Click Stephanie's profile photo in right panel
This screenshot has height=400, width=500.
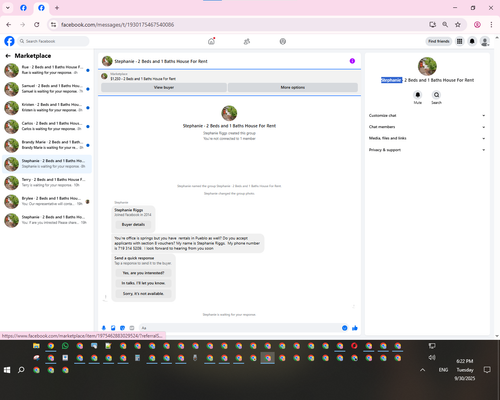click(x=427, y=66)
